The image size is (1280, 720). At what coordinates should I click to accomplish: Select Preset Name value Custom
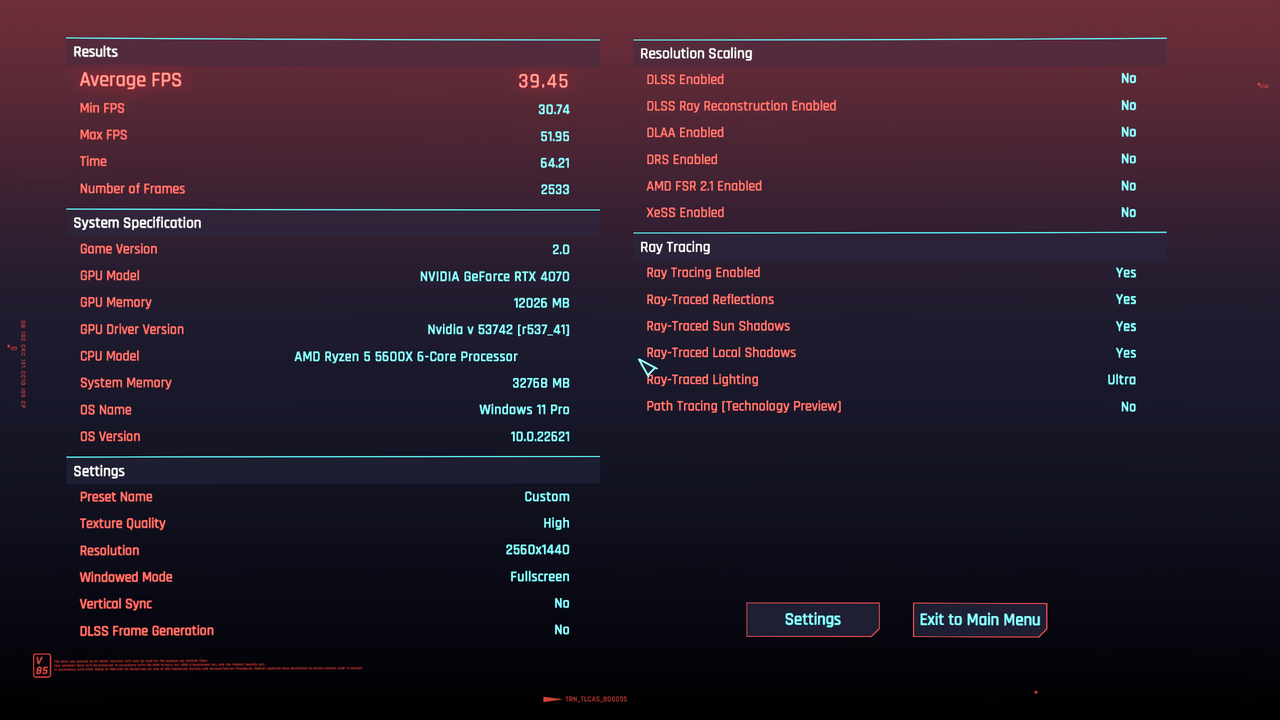click(x=547, y=497)
